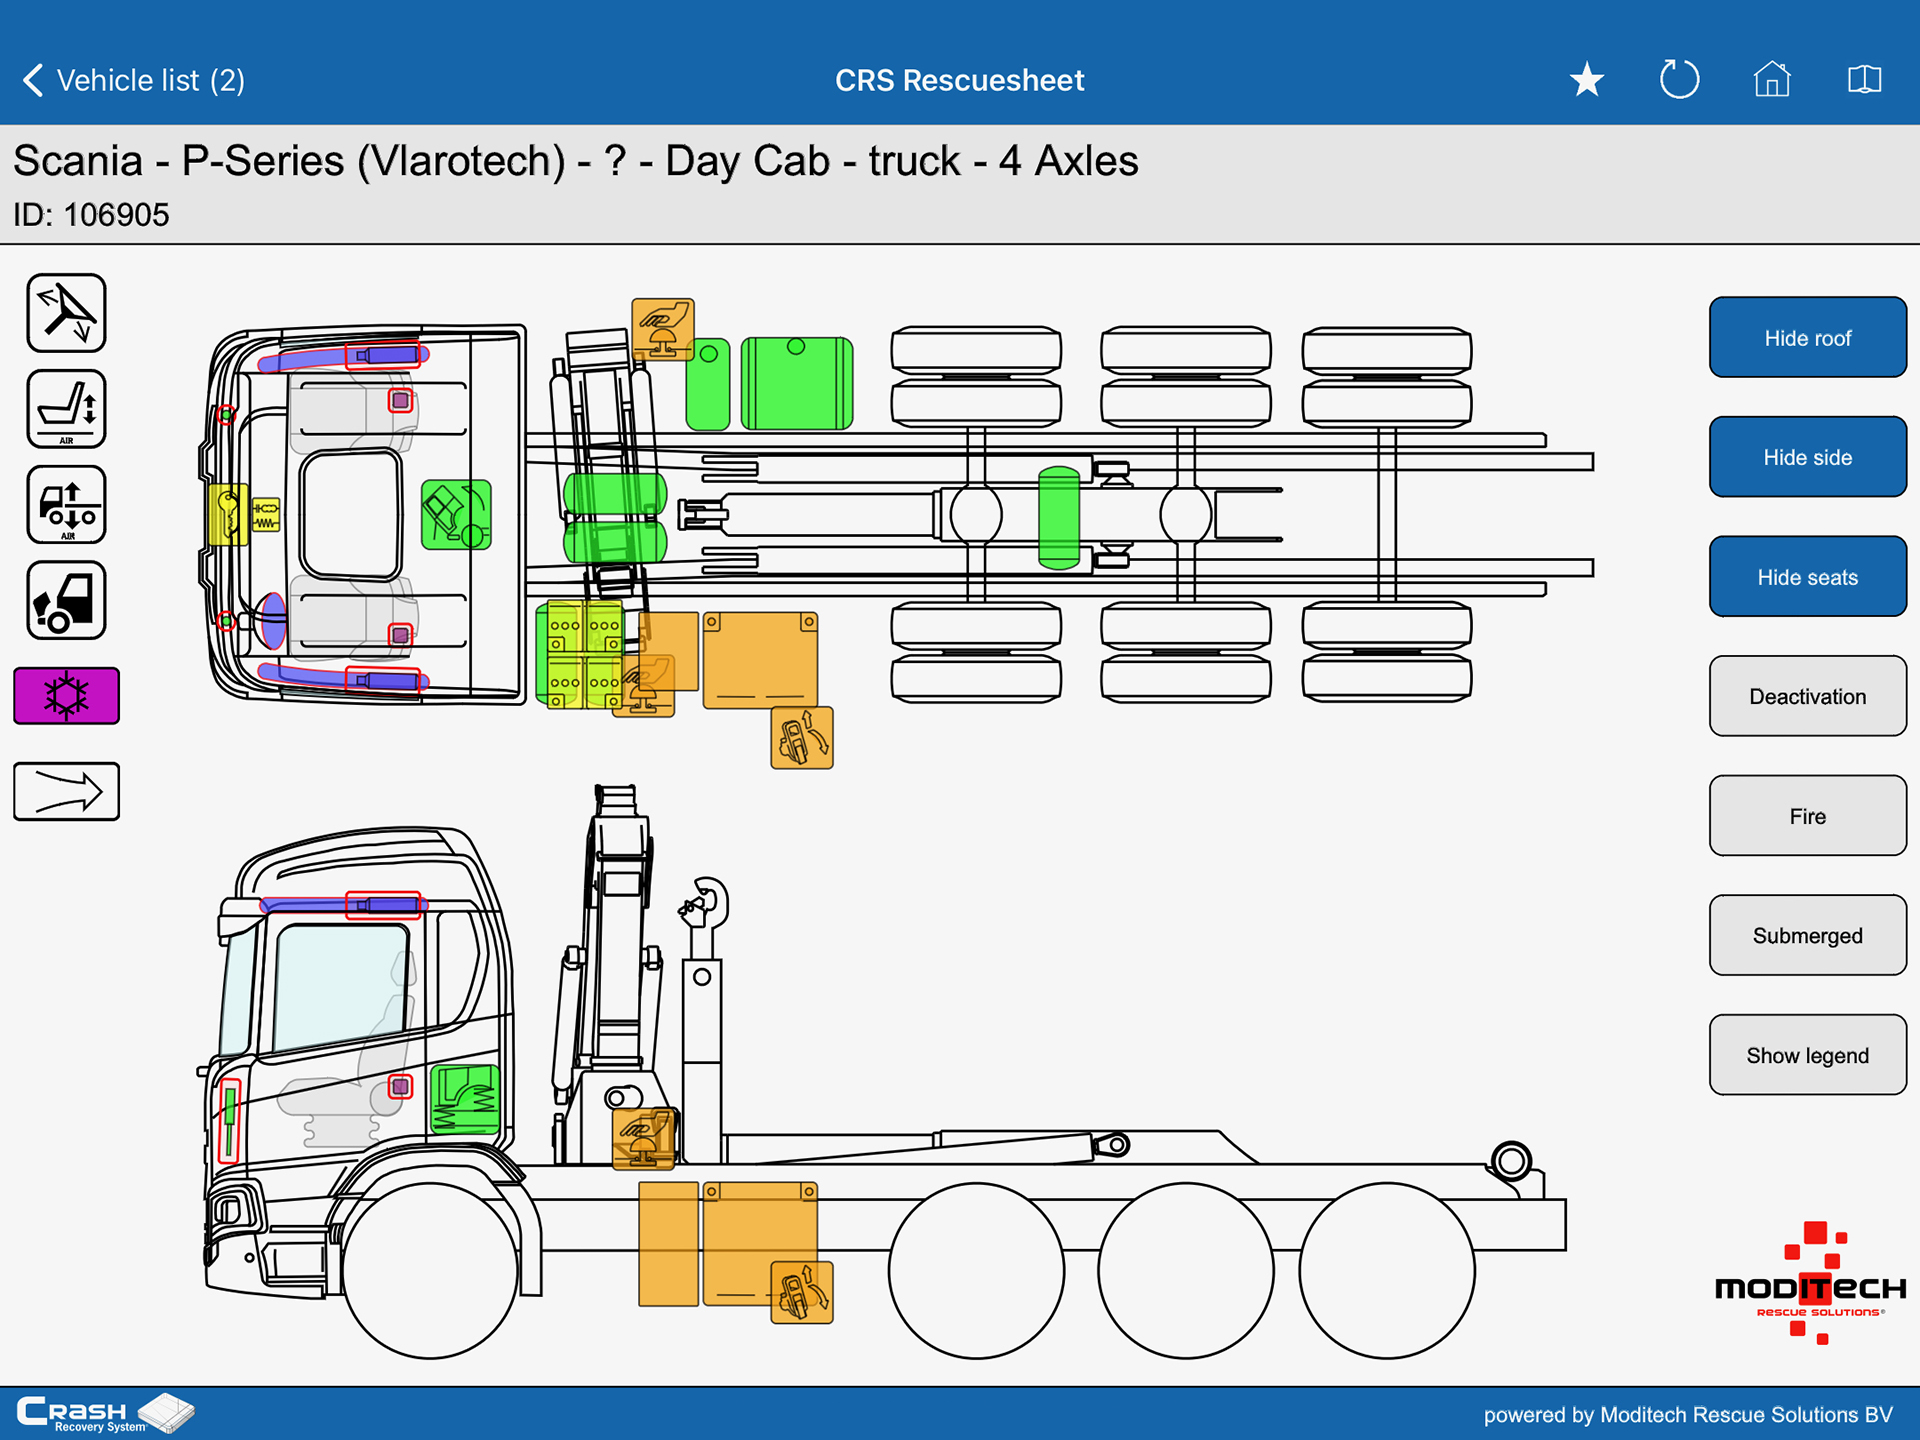Select the cab tilt icon
The width and height of the screenshot is (1920, 1440).
click(66, 600)
